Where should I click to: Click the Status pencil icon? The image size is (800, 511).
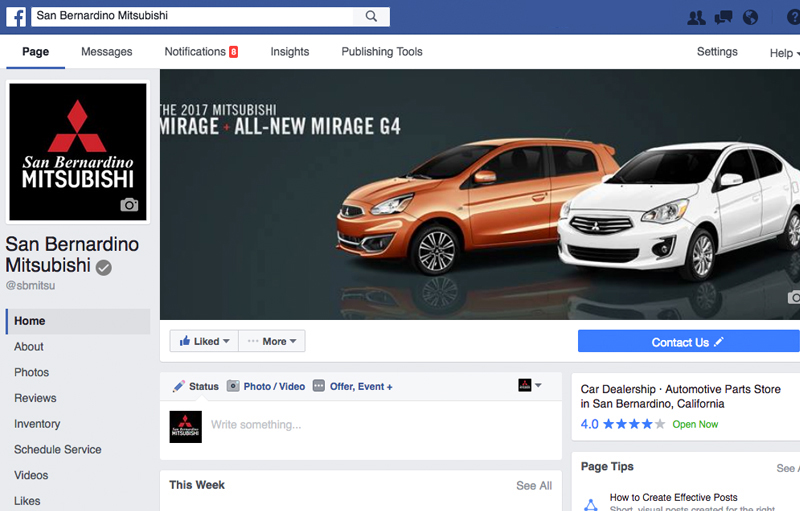point(179,386)
